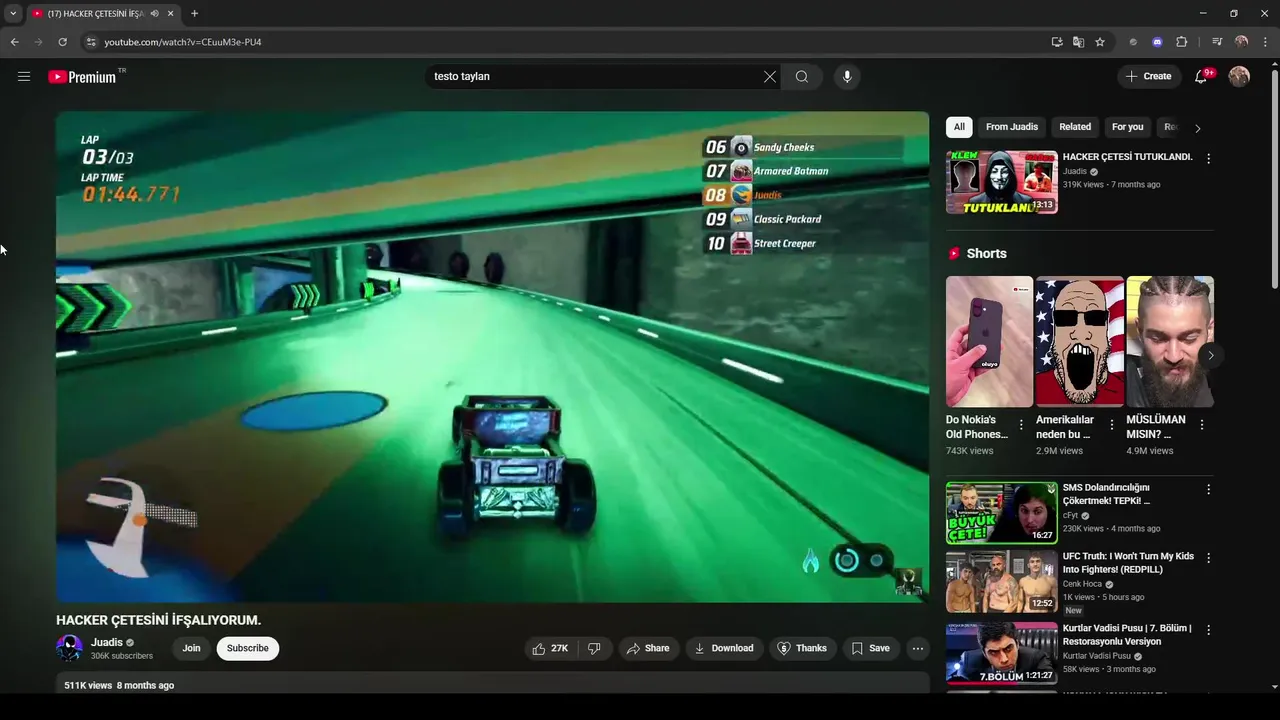Image resolution: width=1280 pixels, height=720 pixels.
Task: Save video to playlist
Action: tap(871, 648)
